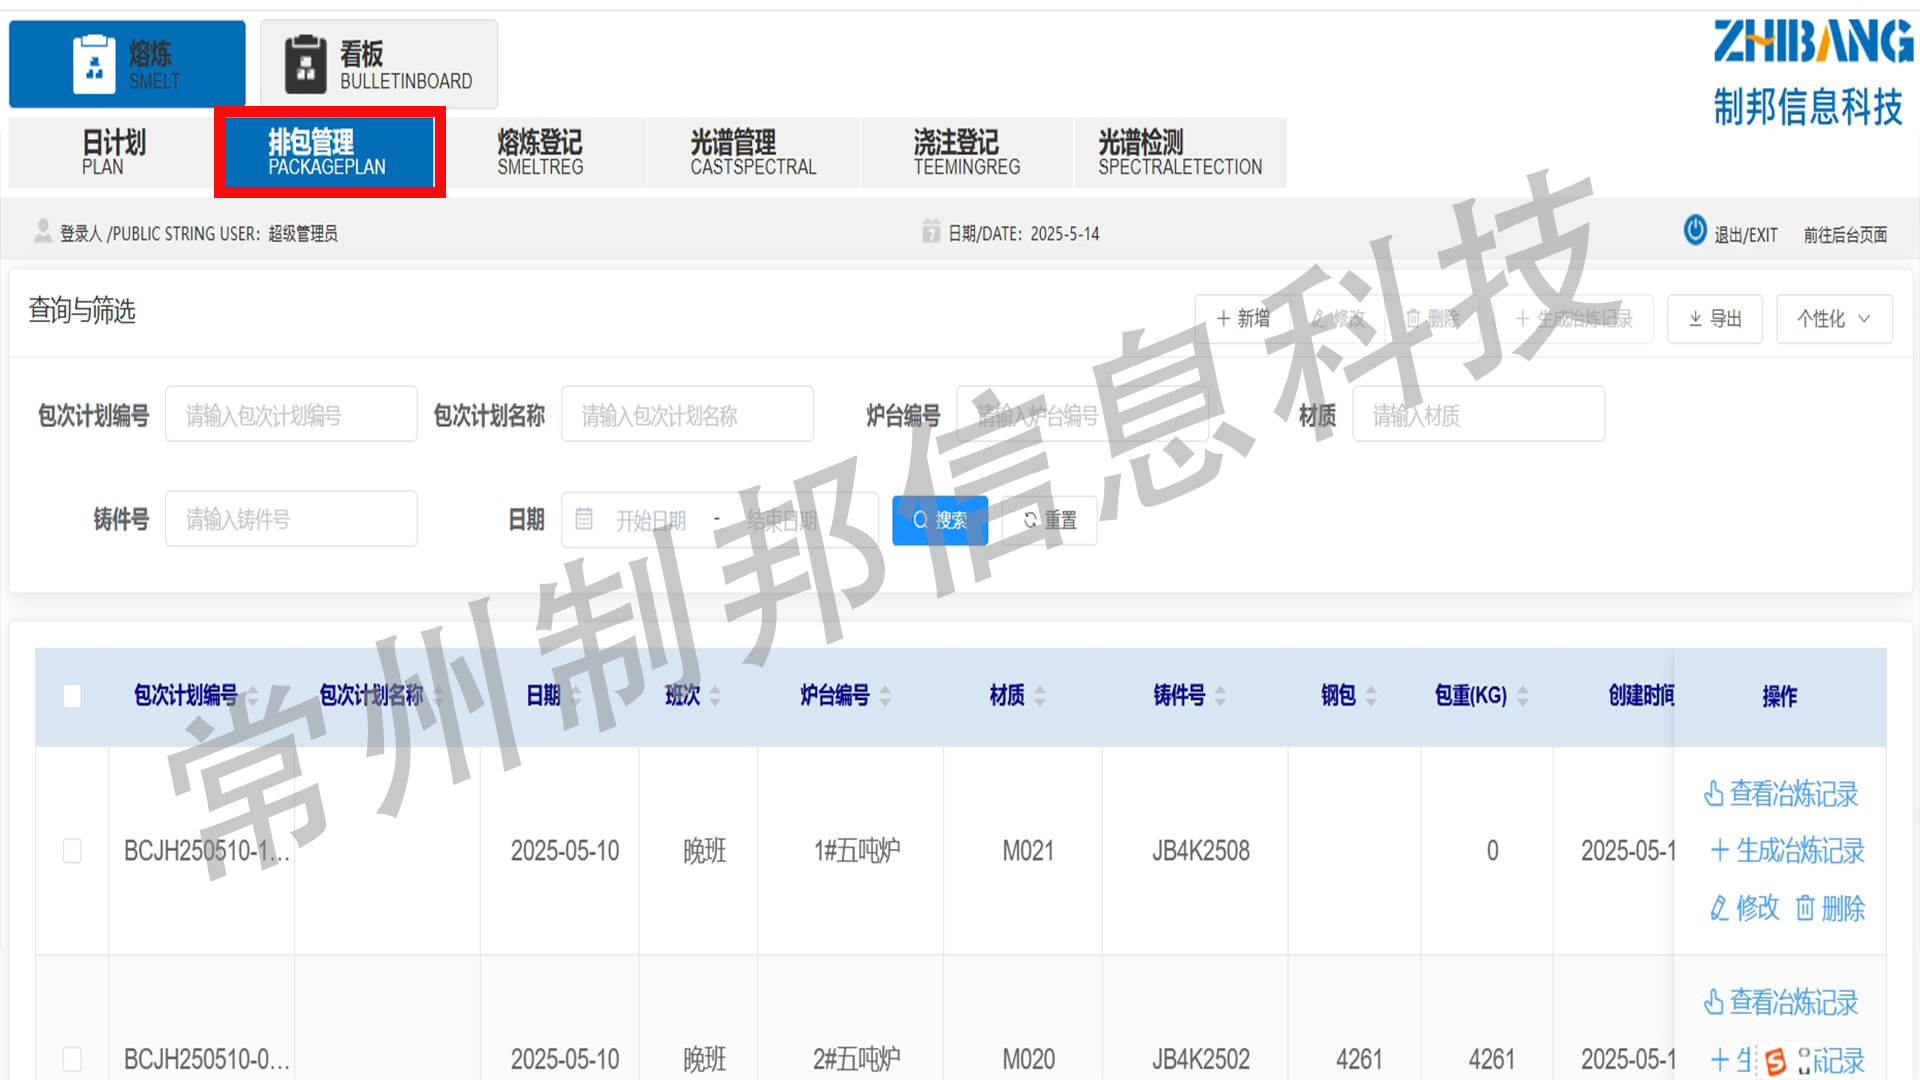Viewport: 1920px width, 1080px height.
Task: Click the calendar icon in date range field
Action: click(x=584, y=519)
